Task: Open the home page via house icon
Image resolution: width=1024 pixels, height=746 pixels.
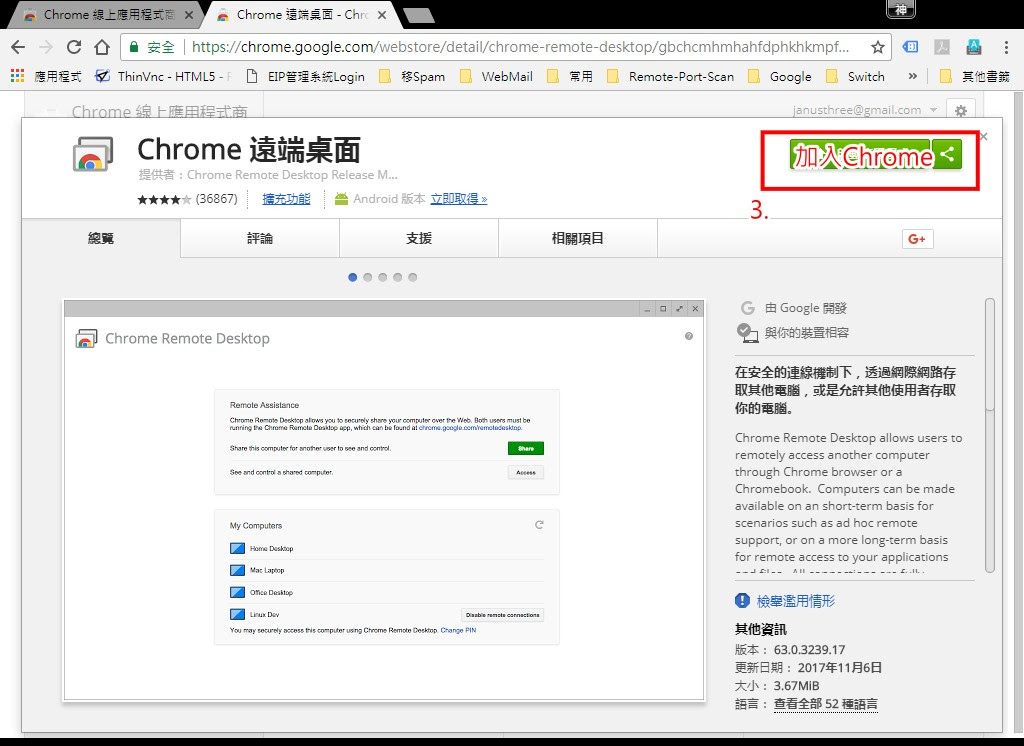Action: coord(102,47)
